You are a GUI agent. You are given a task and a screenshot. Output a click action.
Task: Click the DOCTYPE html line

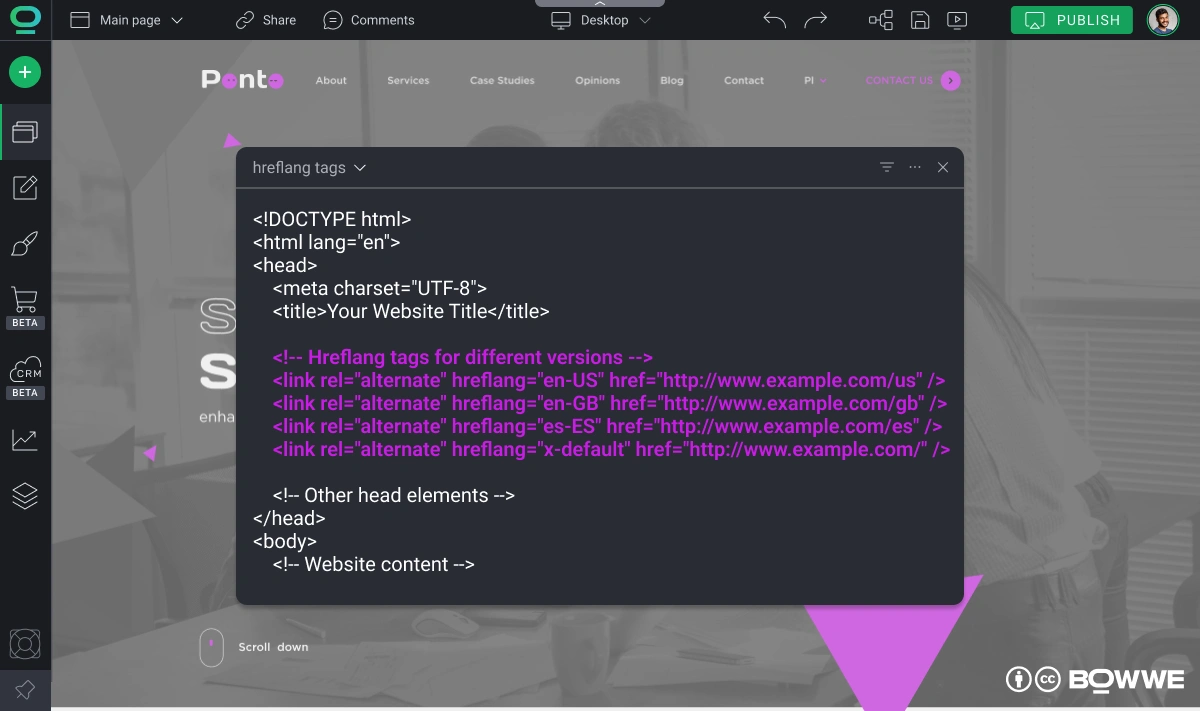tap(332, 220)
